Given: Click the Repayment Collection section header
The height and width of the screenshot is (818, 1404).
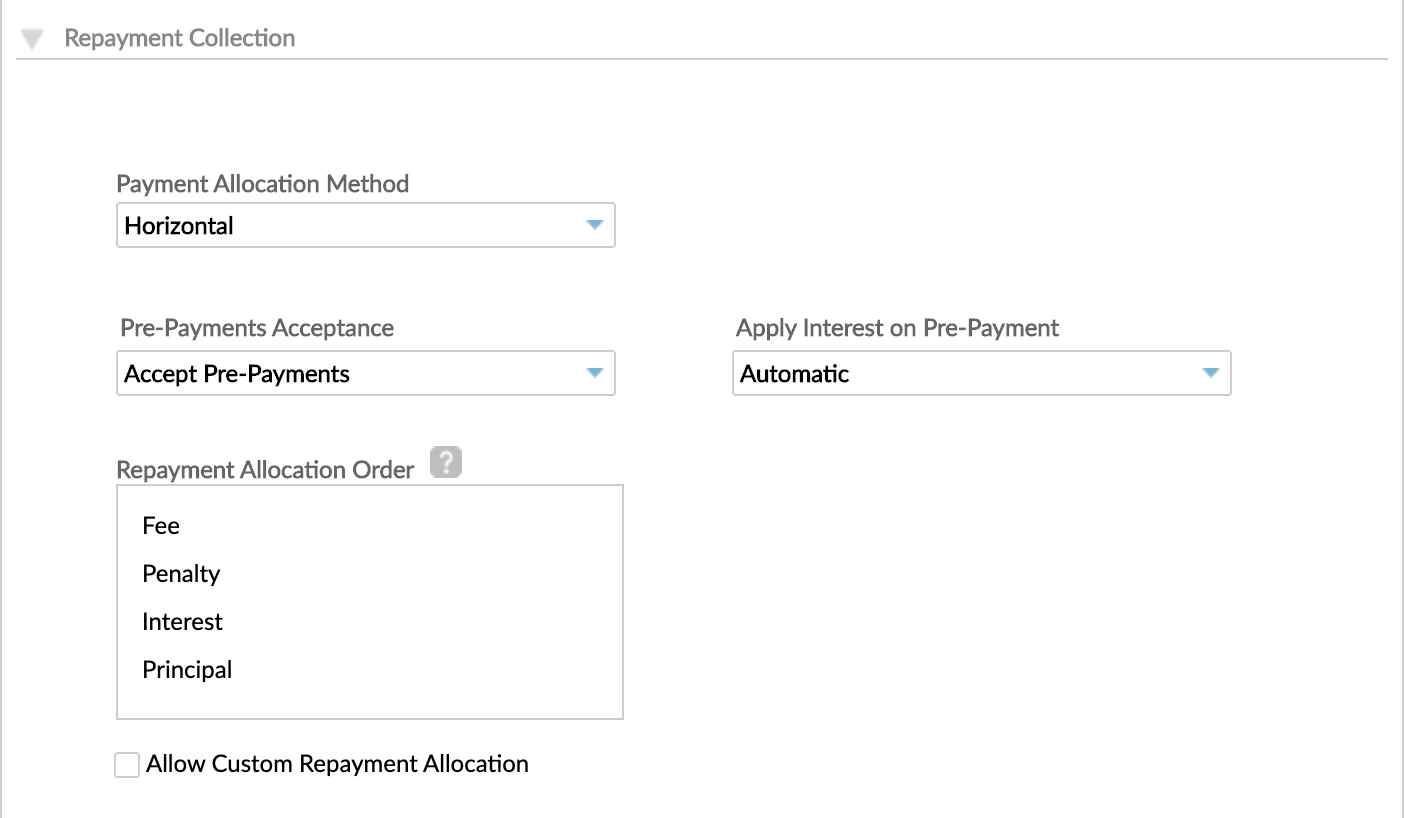Looking at the screenshot, I should (x=180, y=37).
